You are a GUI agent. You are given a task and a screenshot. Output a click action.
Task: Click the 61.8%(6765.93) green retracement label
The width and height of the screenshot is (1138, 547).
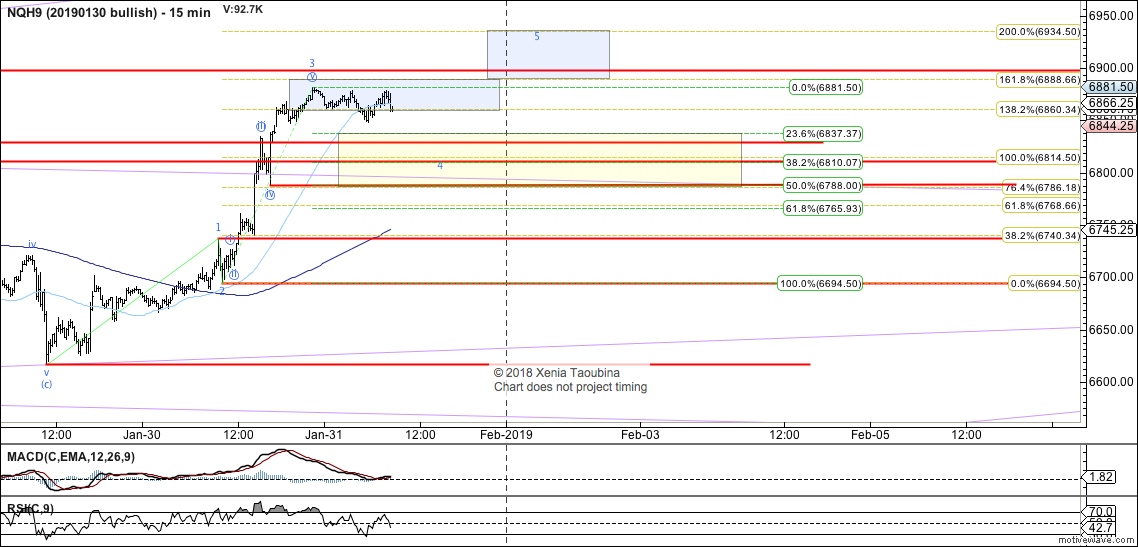(x=821, y=209)
